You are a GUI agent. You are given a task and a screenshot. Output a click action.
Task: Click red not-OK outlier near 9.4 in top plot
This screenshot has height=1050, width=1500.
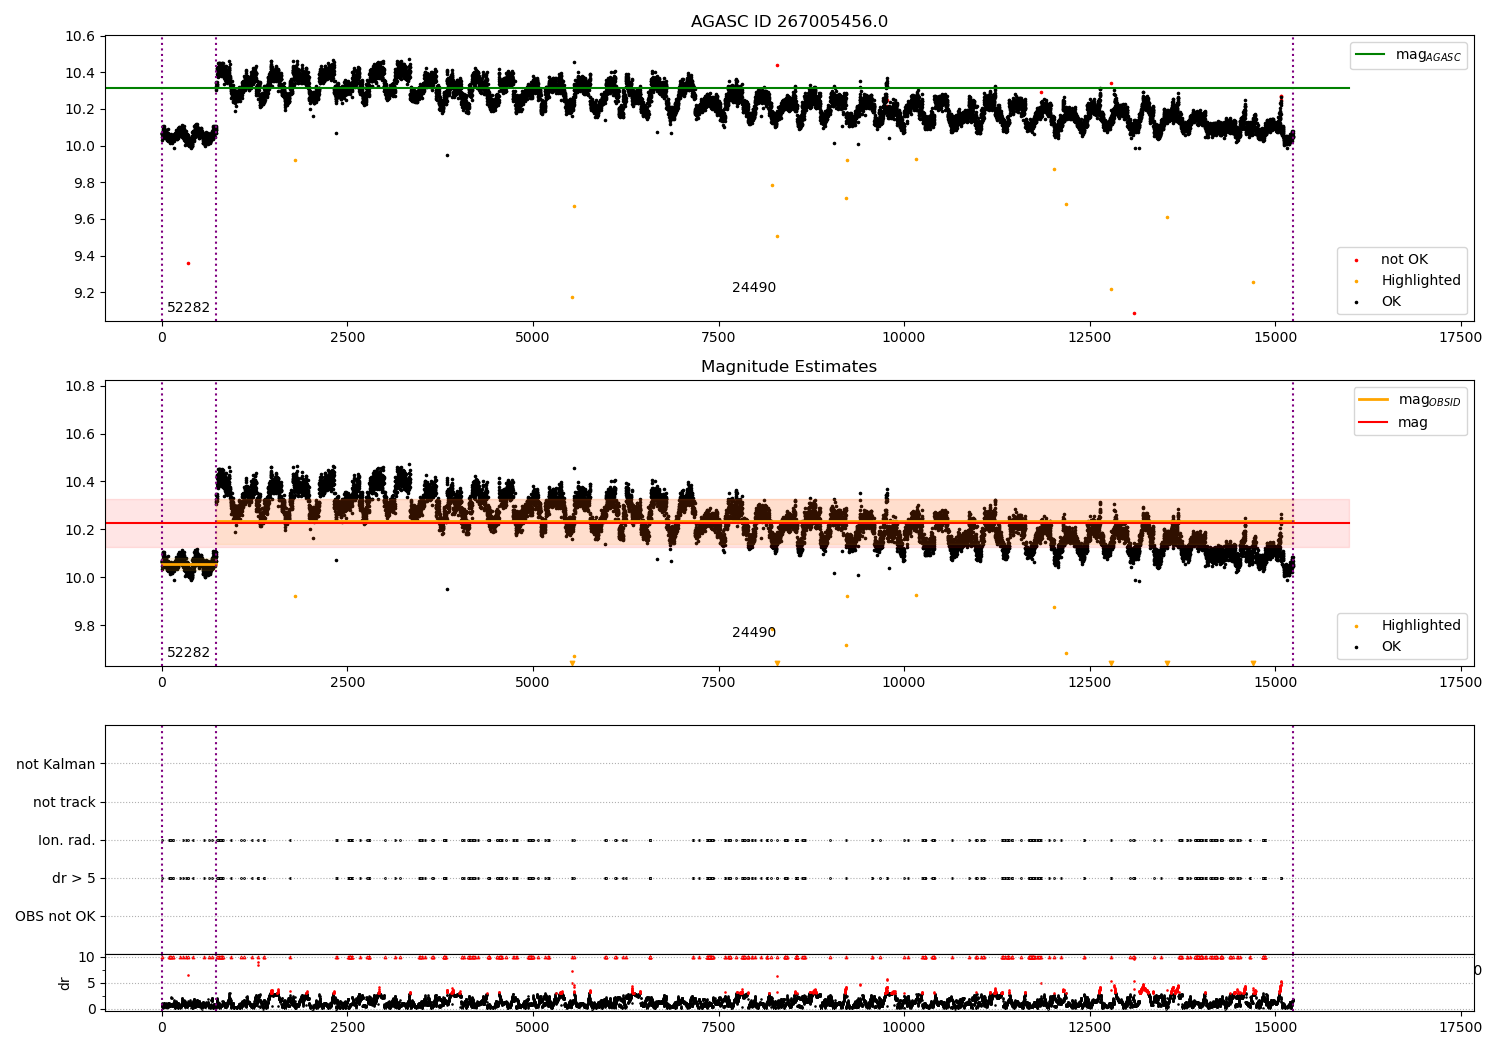(188, 263)
